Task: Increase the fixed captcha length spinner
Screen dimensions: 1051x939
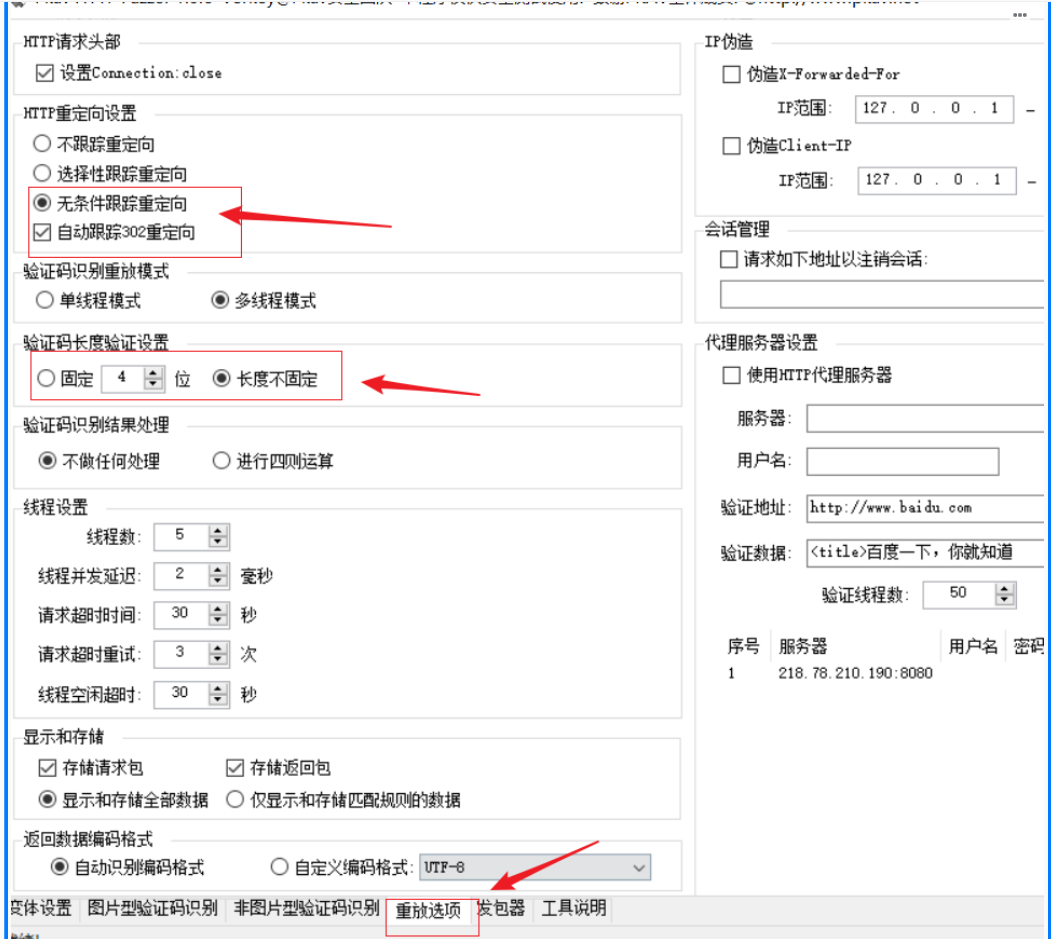Action: 153,373
